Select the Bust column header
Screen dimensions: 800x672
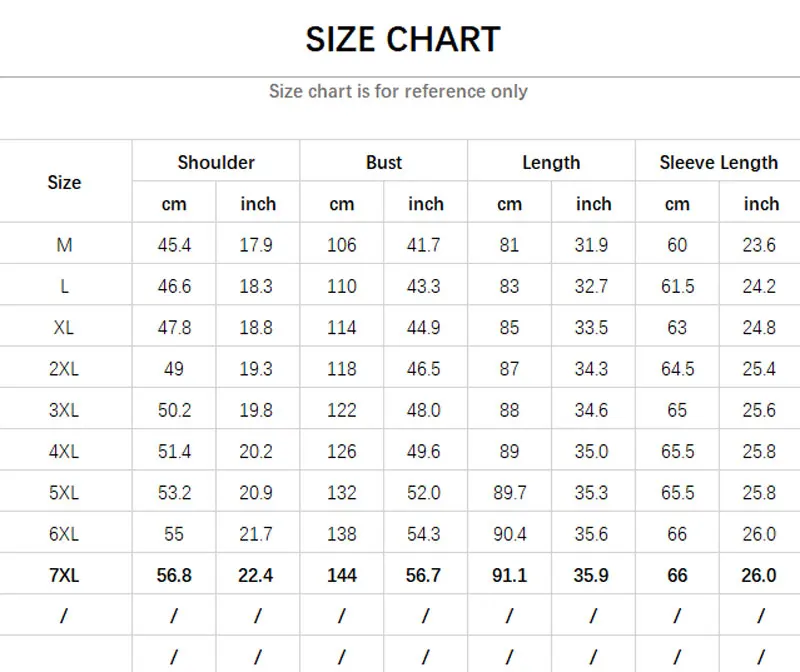click(x=384, y=162)
